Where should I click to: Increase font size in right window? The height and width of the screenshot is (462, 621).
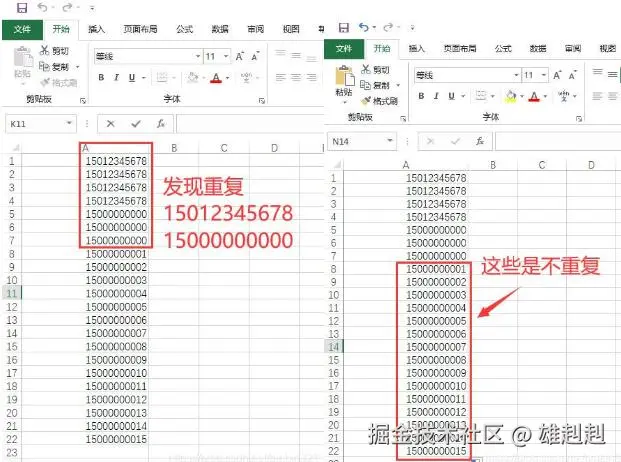click(x=557, y=75)
